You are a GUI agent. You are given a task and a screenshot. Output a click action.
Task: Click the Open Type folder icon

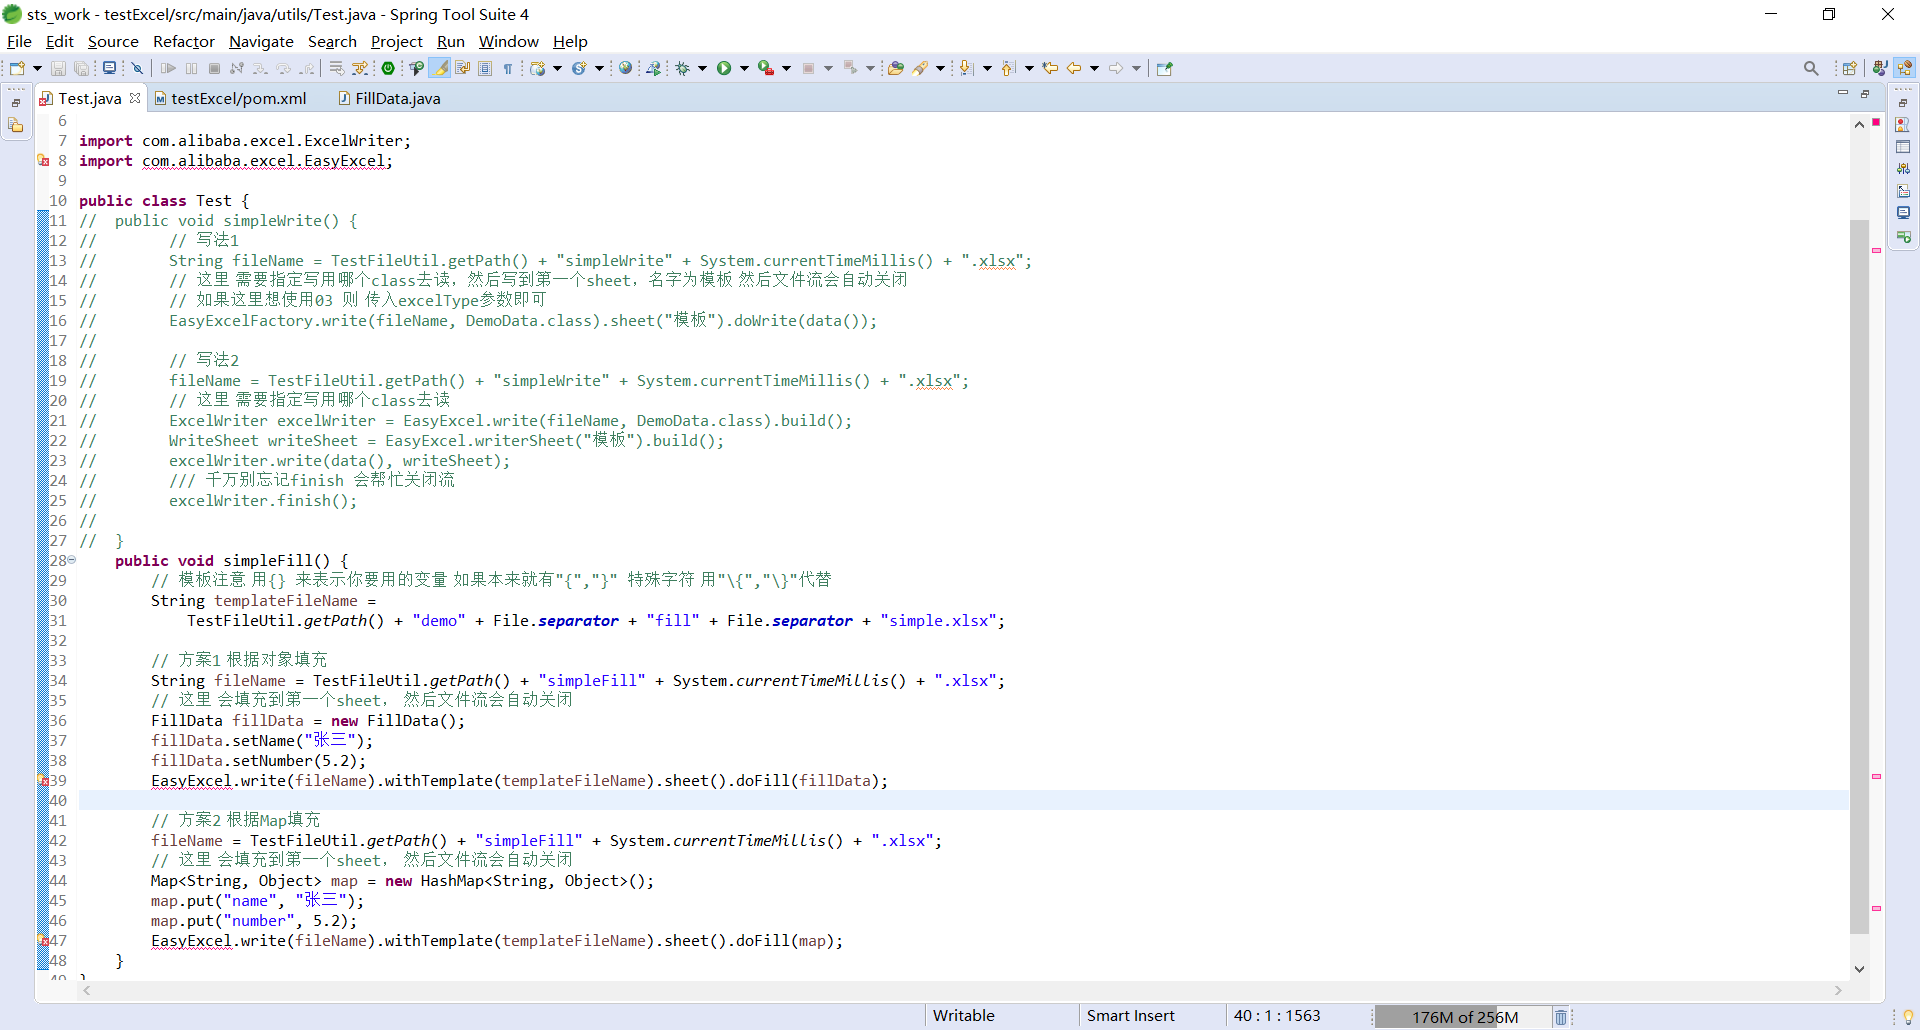[x=896, y=68]
